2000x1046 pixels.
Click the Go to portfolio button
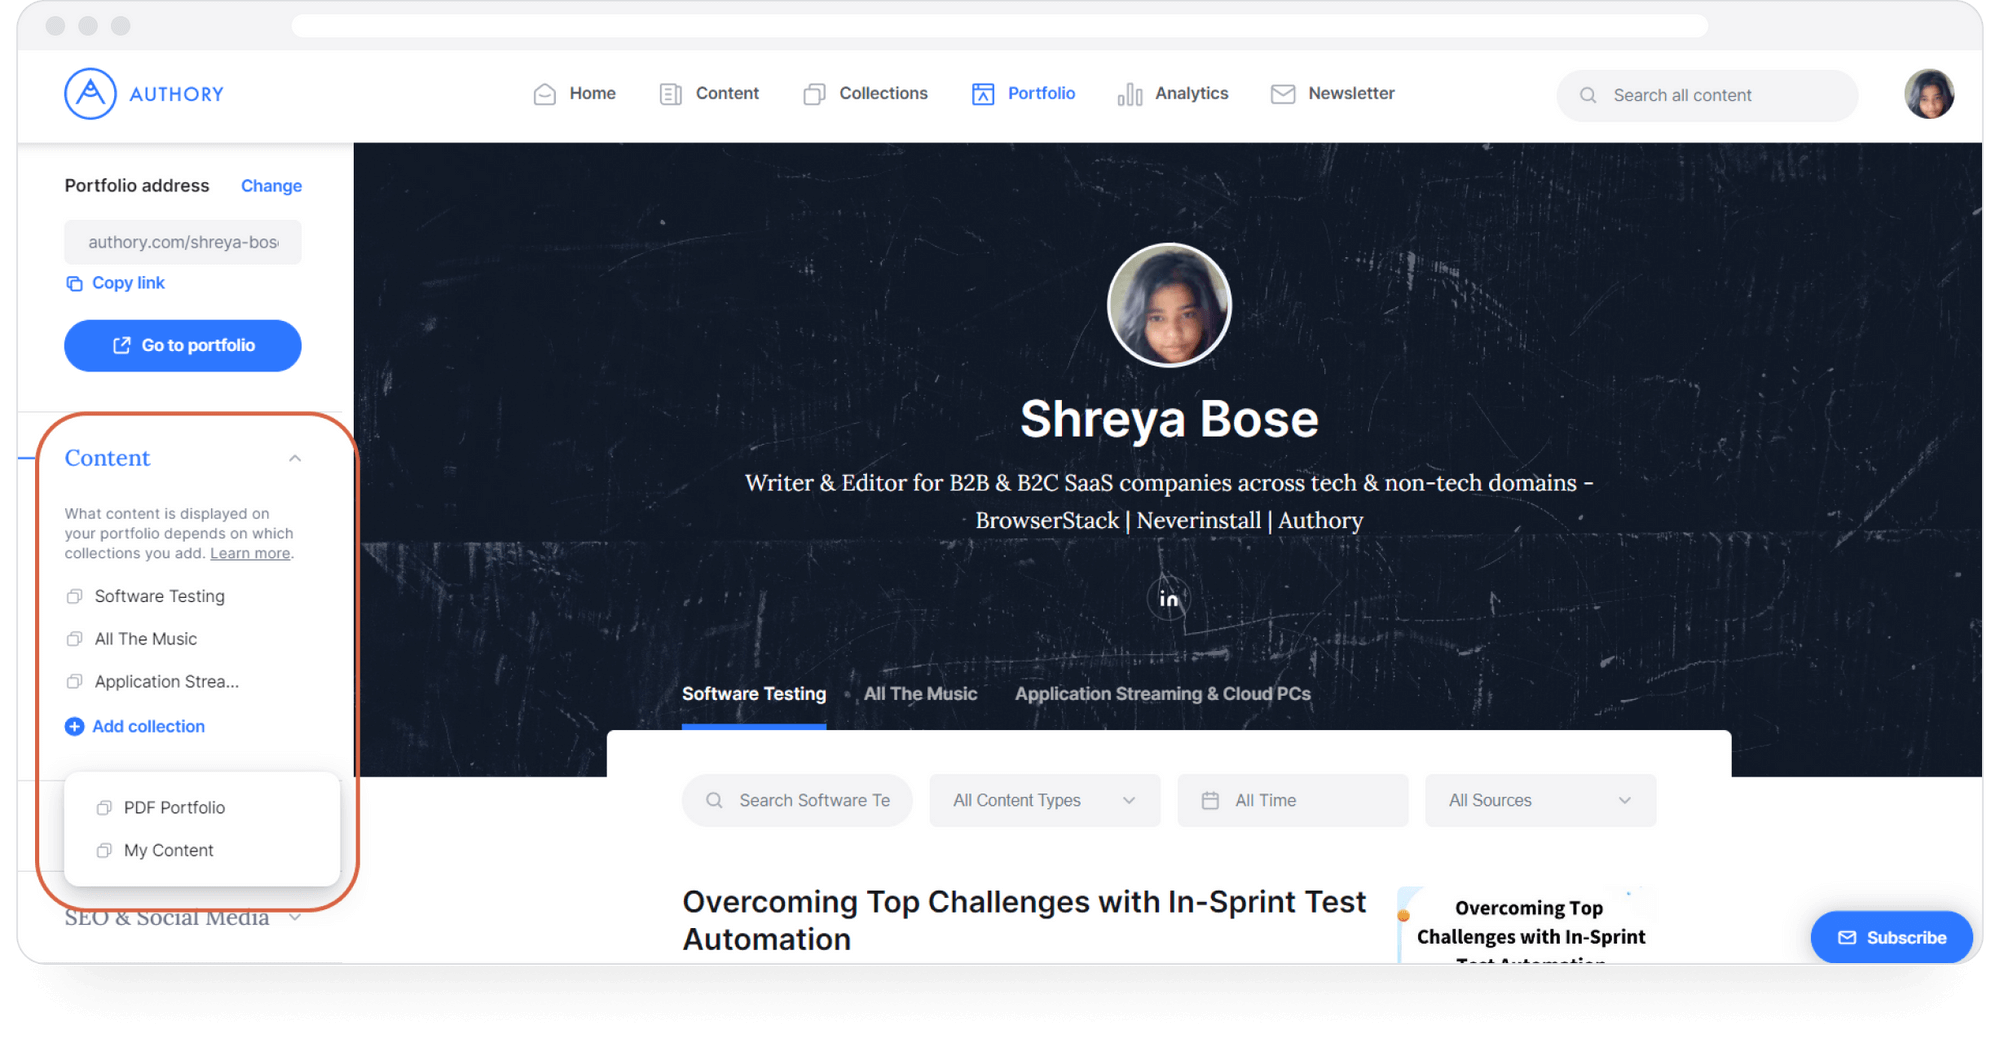click(x=183, y=346)
